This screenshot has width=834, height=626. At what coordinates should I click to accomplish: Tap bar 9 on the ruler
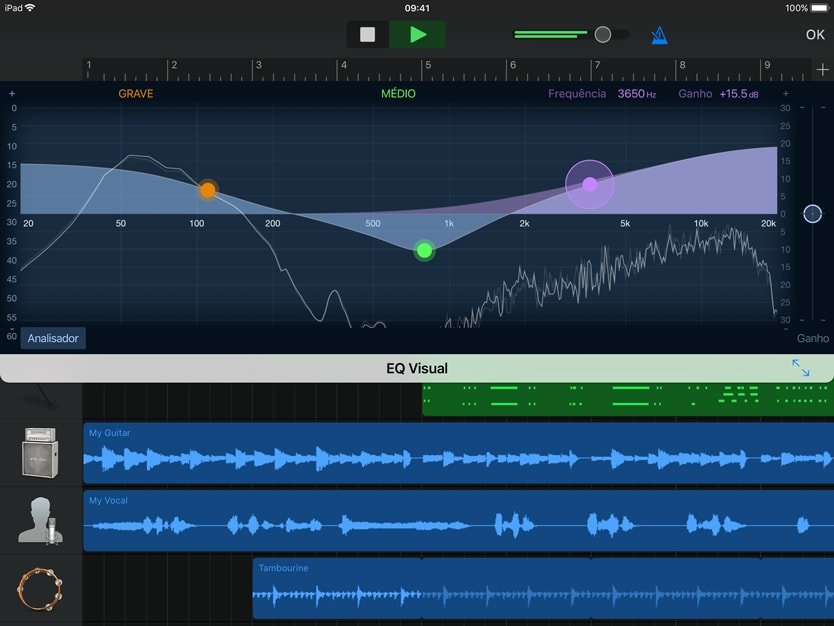767,65
